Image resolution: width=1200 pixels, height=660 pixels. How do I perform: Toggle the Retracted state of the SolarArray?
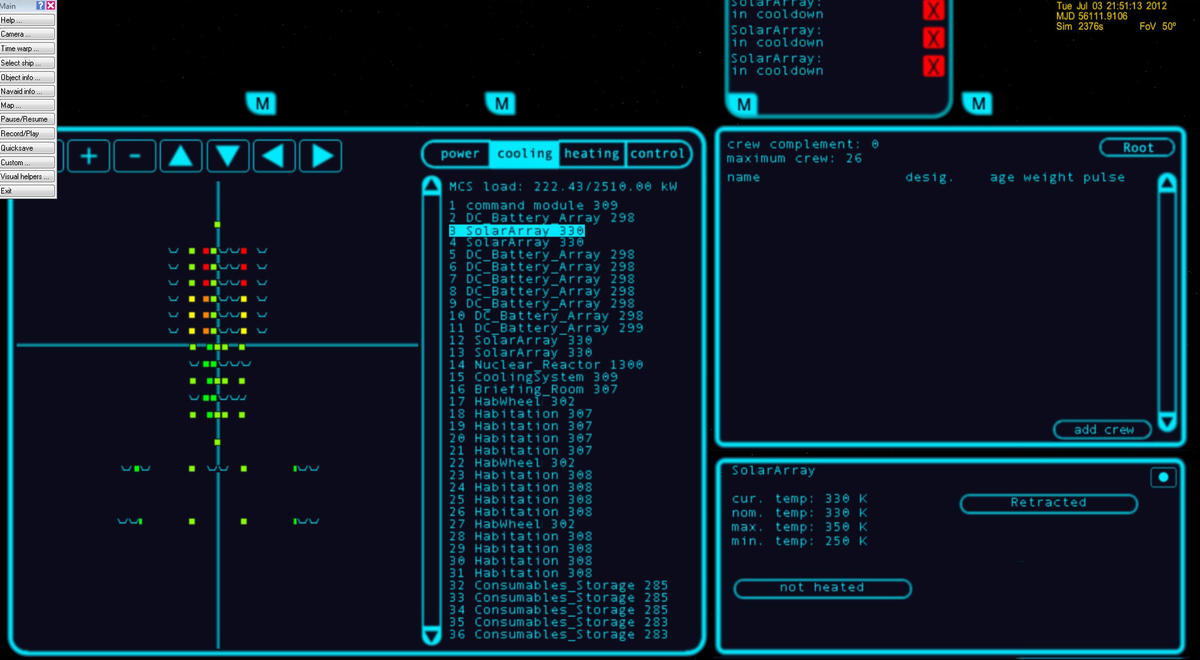coord(1048,503)
